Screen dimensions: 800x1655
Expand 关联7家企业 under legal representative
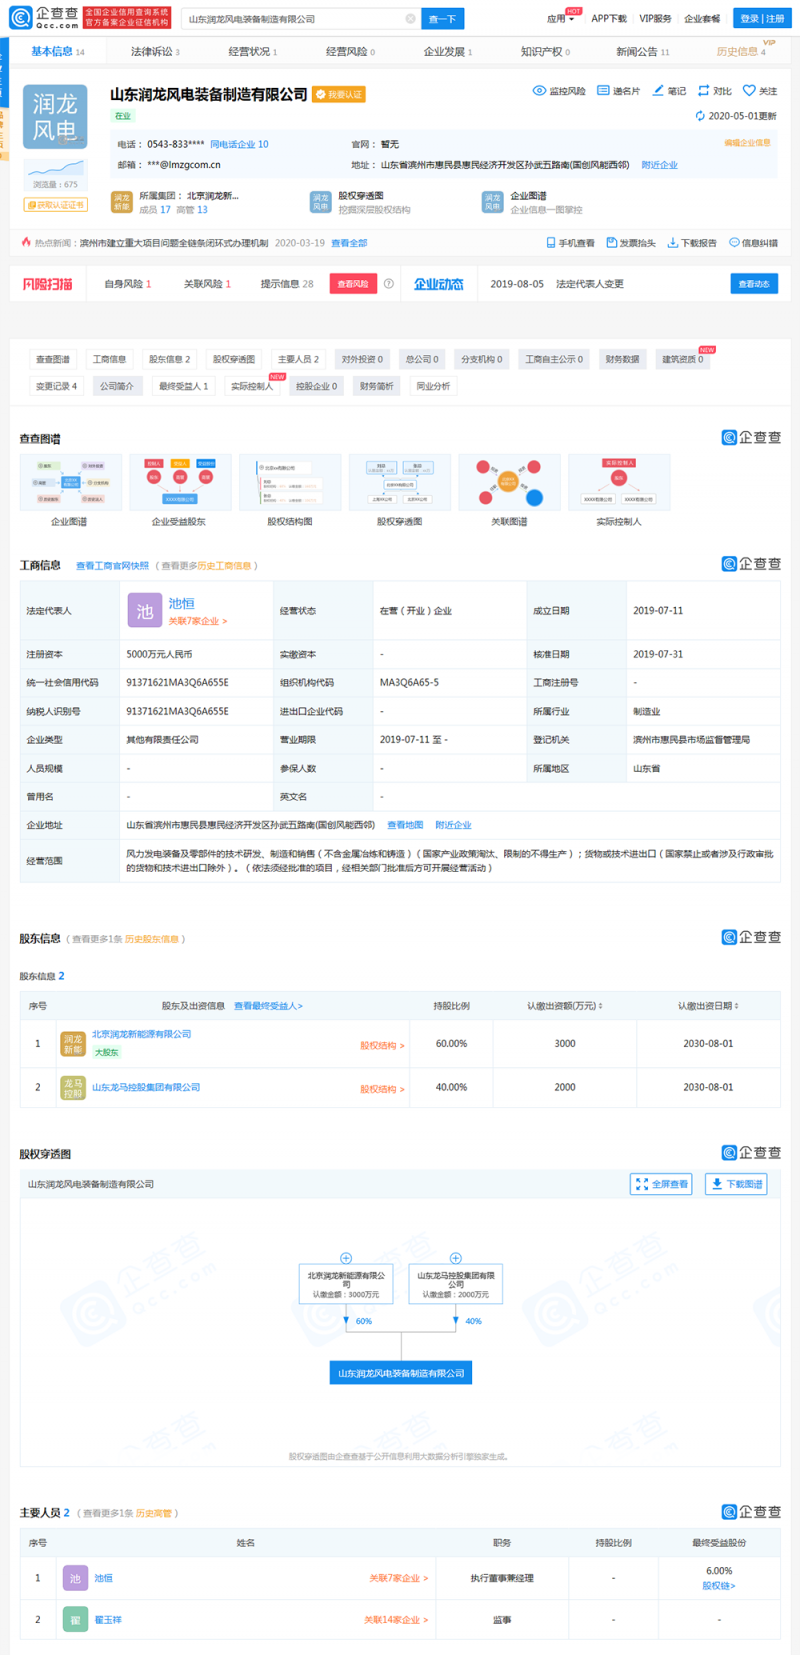point(197,621)
